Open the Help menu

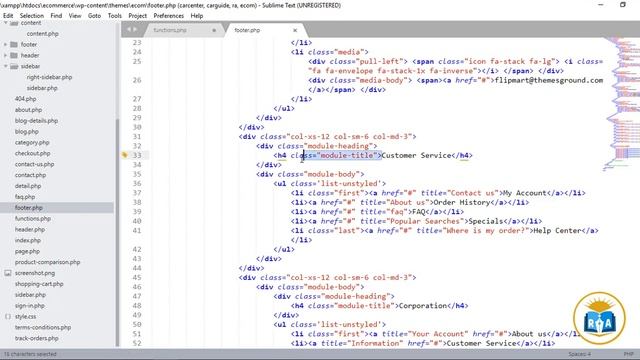pos(196,16)
